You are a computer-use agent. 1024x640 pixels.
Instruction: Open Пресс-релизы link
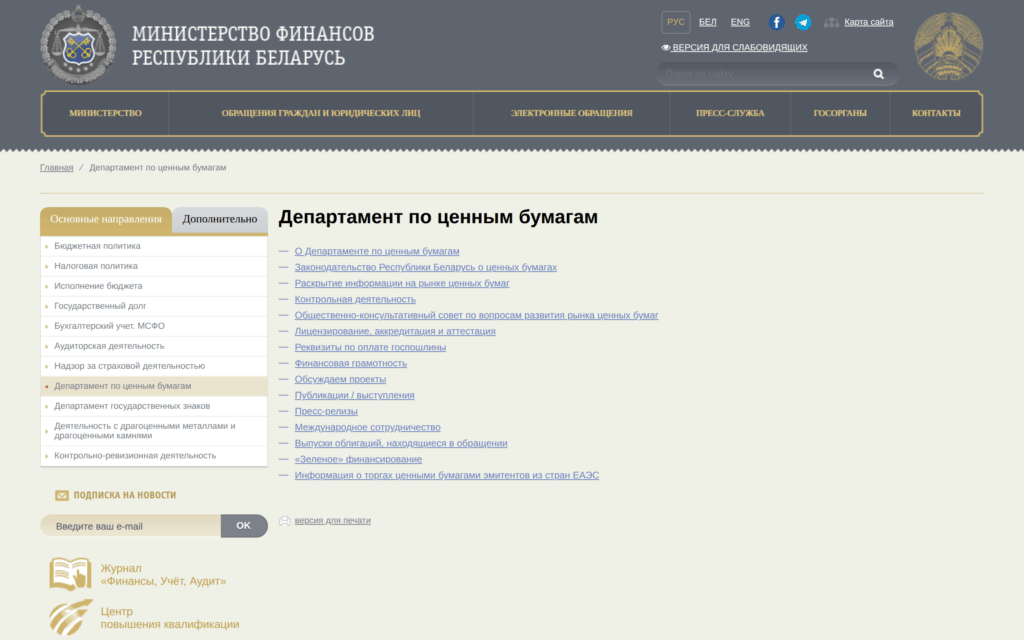[326, 411]
